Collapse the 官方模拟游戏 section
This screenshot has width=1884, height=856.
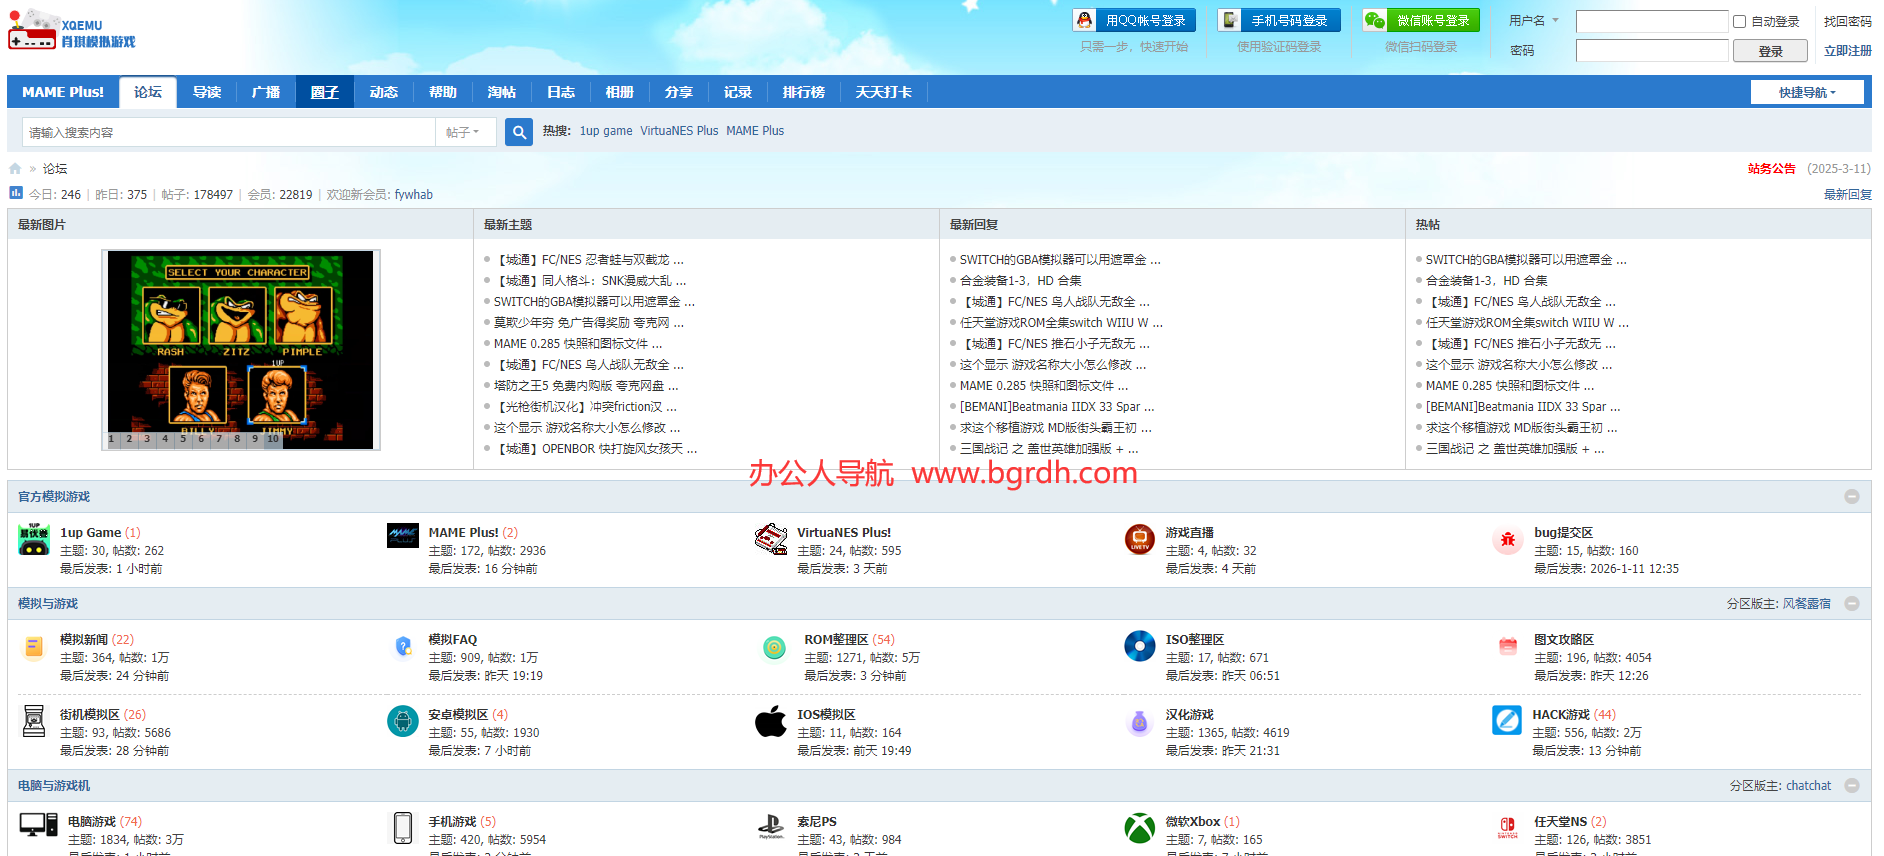click(x=1852, y=497)
